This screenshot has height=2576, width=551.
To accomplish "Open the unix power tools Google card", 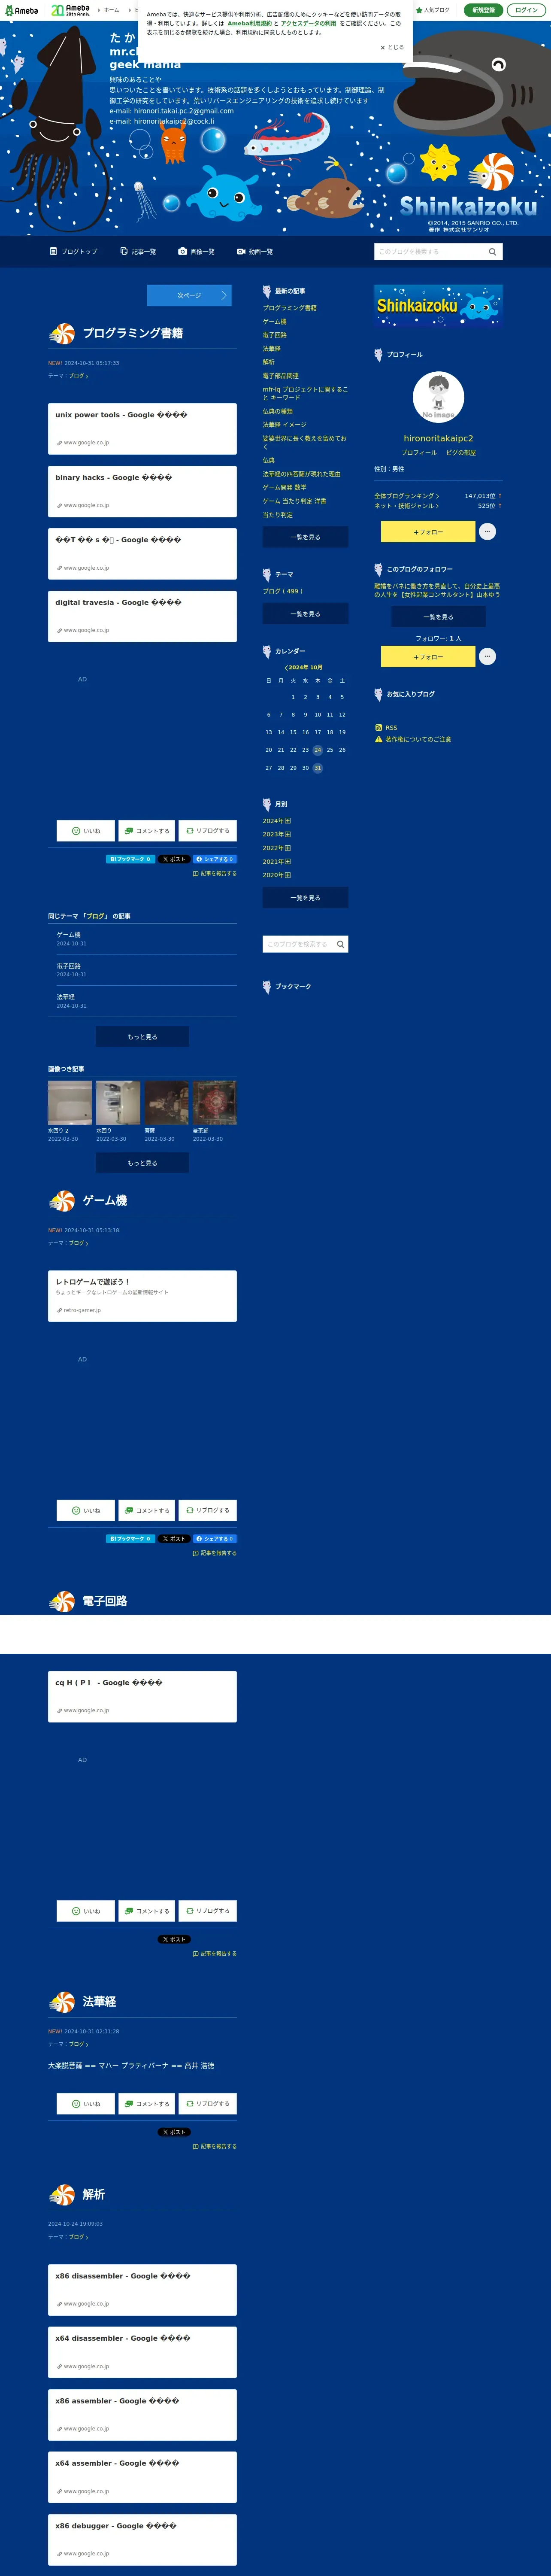I will (x=142, y=428).
